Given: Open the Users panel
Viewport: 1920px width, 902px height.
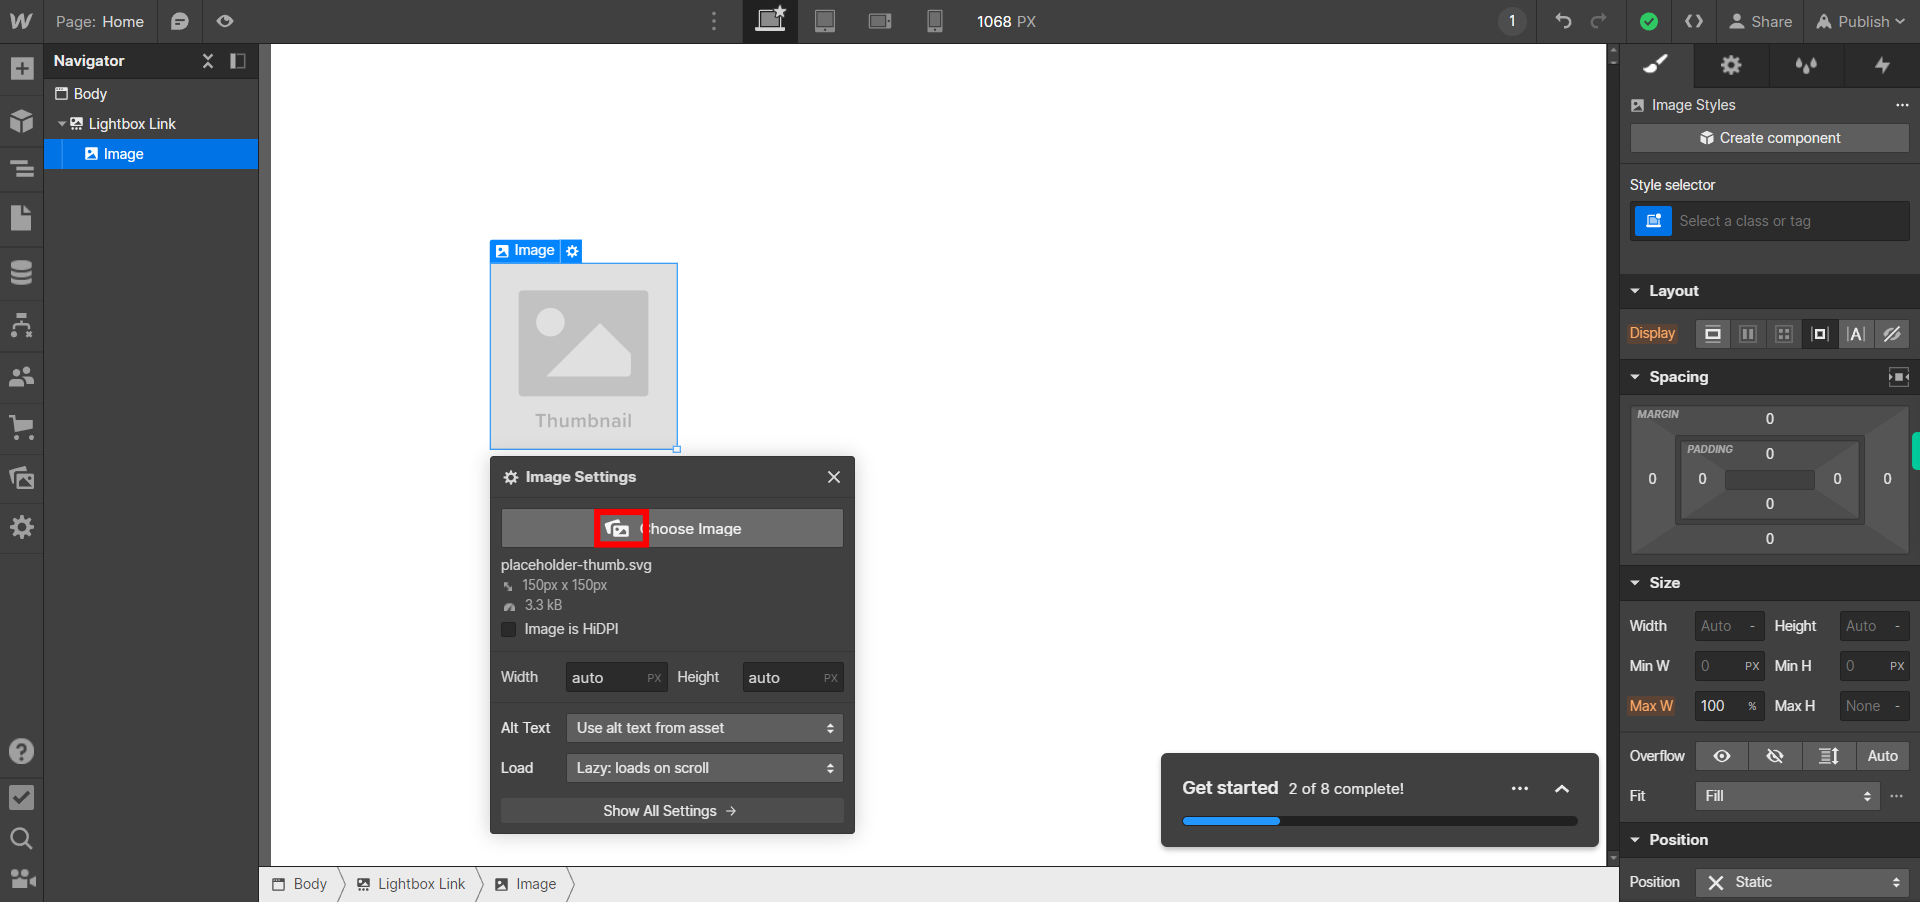Looking at the screenshot, I should point(21,377).
